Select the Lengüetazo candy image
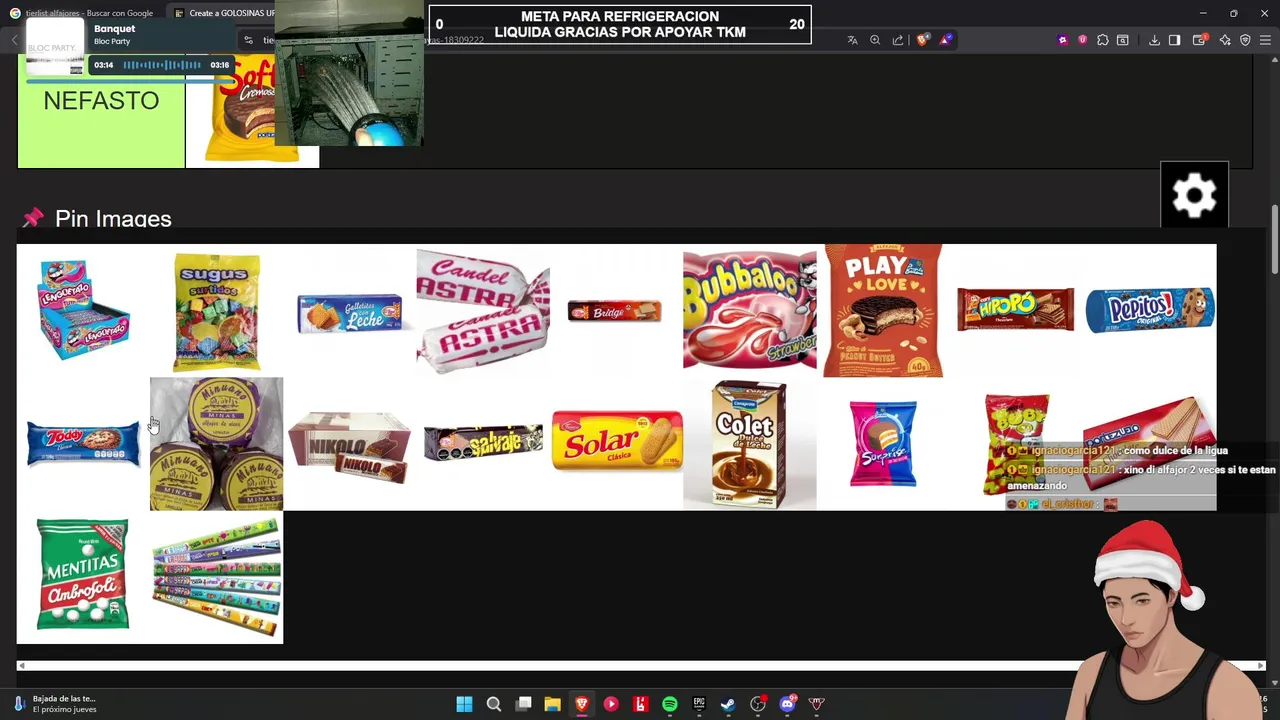Image resolution: width=1280 pixels, height=720 pixels. (83, 311)
